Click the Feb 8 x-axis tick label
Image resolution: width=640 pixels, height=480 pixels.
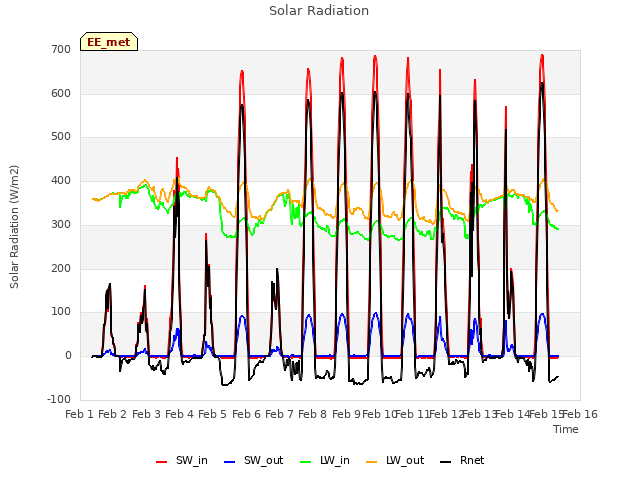pyautogui.click(x=312, y=414)
